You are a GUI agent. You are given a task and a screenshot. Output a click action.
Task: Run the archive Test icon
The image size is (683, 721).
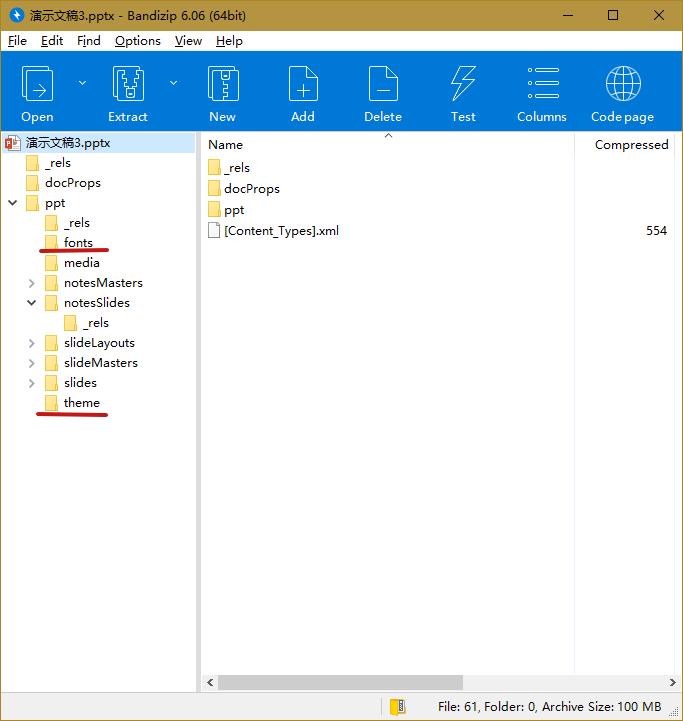click(463, 85)
